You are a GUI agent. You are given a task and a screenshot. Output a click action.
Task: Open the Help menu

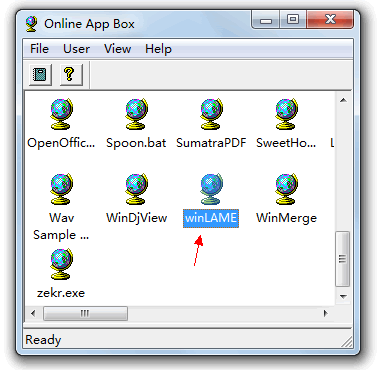pyautogui.click(x=158, y=49)
